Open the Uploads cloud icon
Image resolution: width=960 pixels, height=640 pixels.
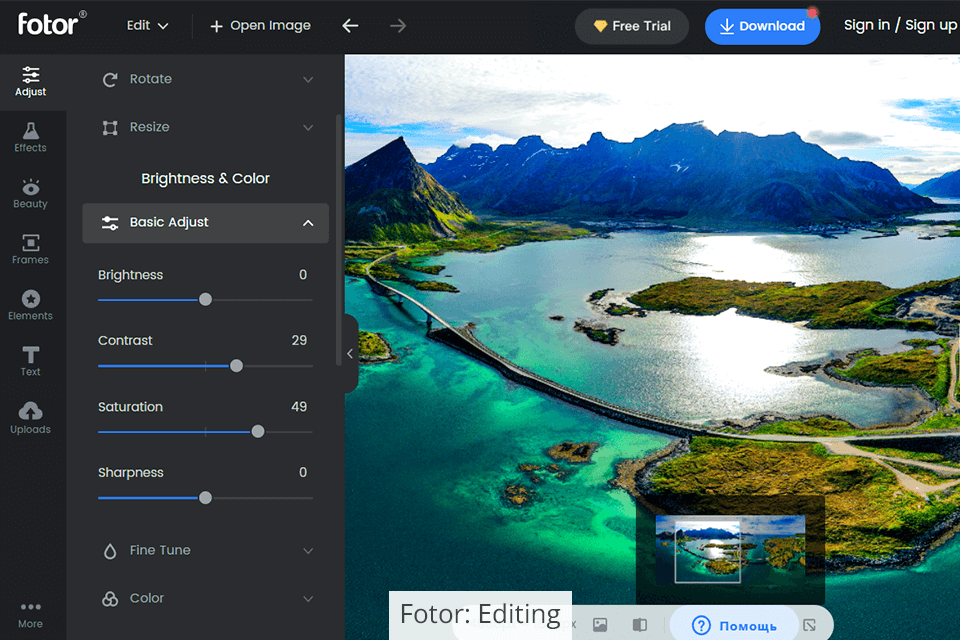tap(31, 417)
